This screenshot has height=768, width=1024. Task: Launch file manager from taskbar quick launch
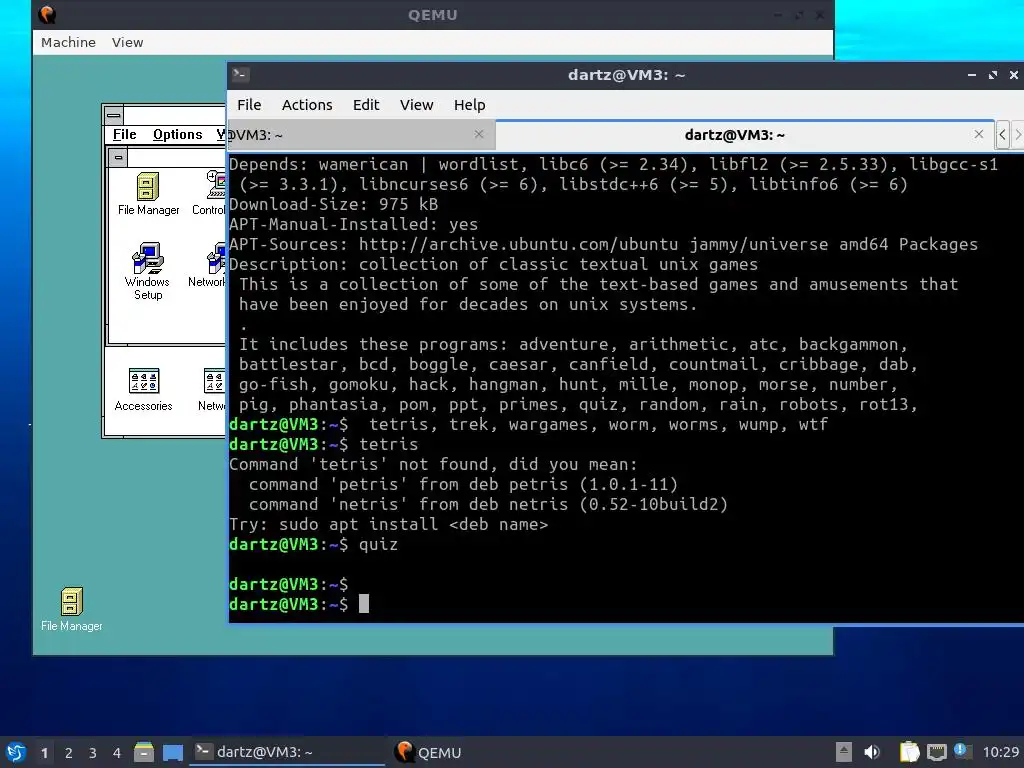(144, 752)
